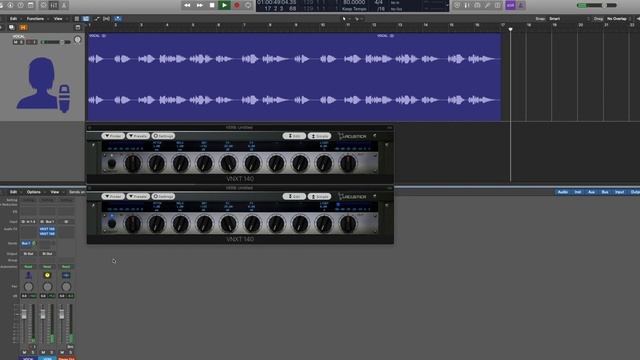Toggle cycle mode button

point(248,5)
